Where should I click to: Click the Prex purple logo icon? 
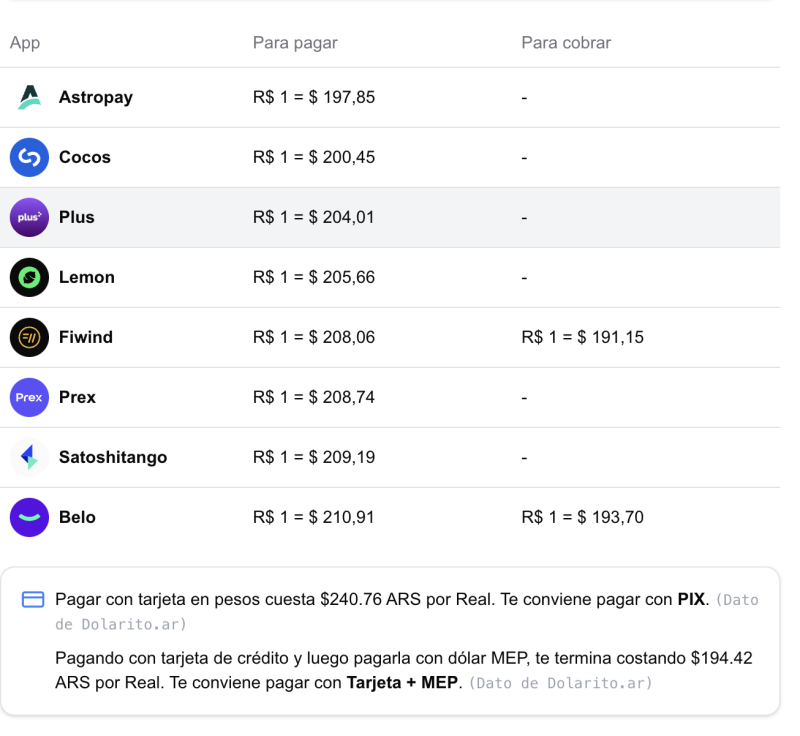[x=29, y=397]
